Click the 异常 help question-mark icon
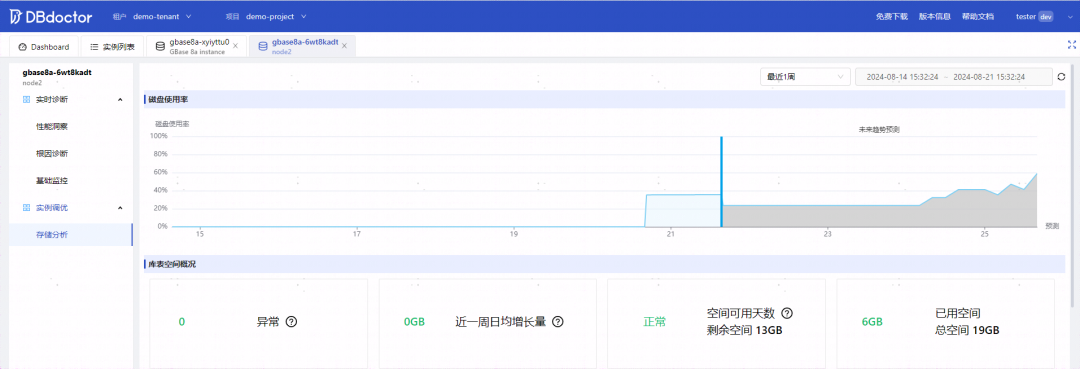 (x=291, y=321)
